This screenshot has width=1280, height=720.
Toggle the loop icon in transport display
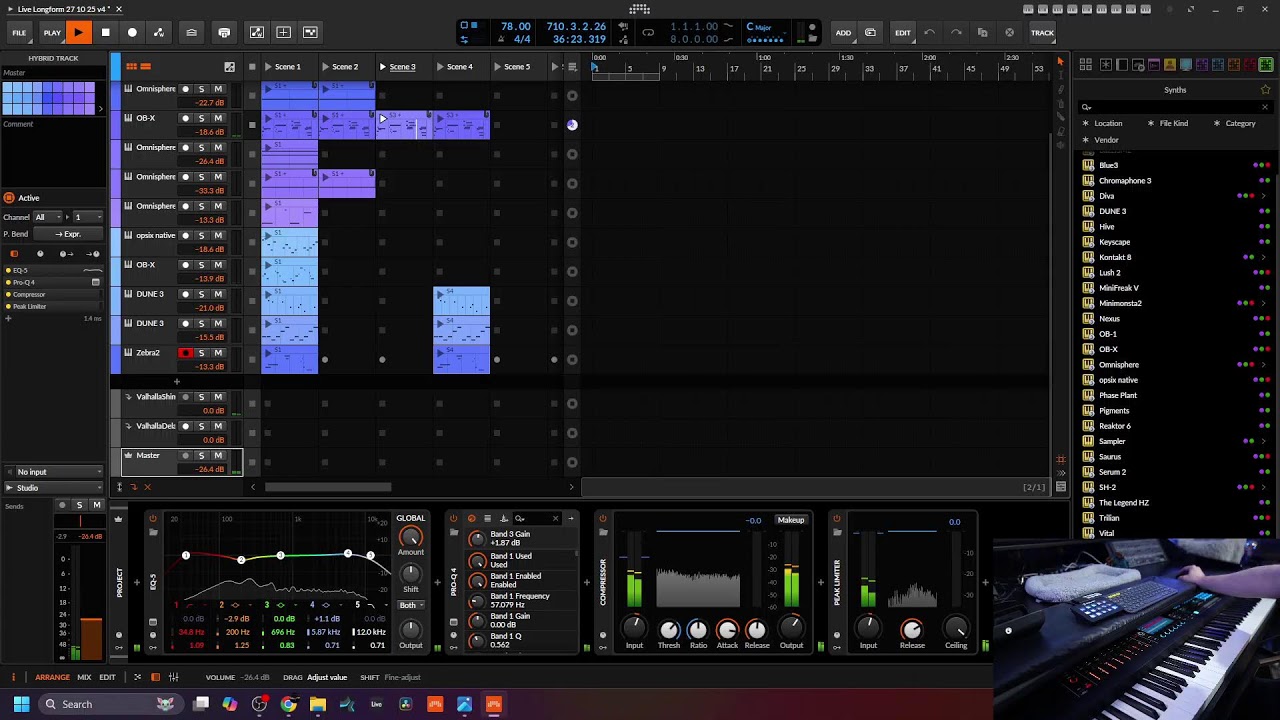(648, 32)
